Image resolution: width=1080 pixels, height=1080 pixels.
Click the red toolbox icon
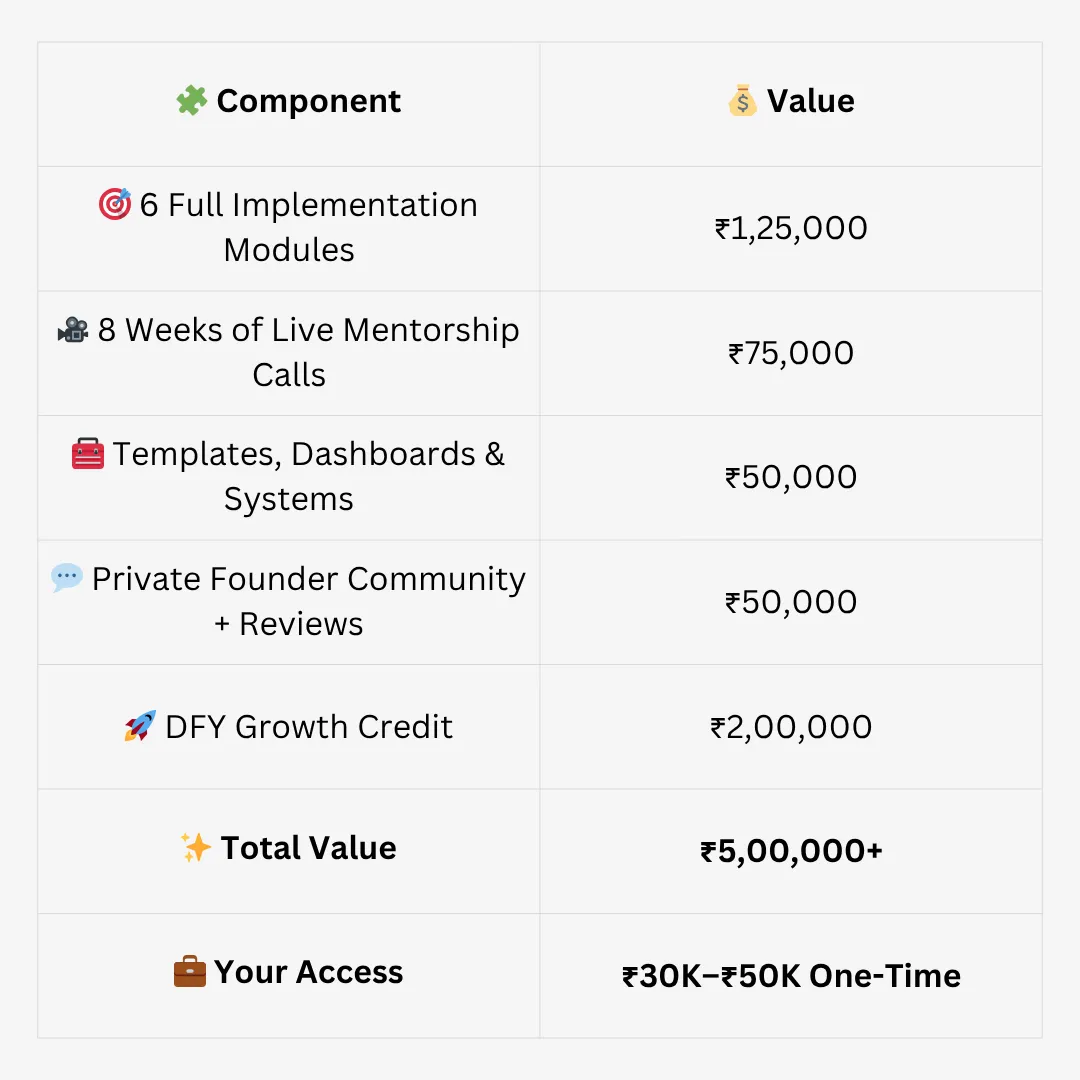pyautogui.click(x=88, y=455)
